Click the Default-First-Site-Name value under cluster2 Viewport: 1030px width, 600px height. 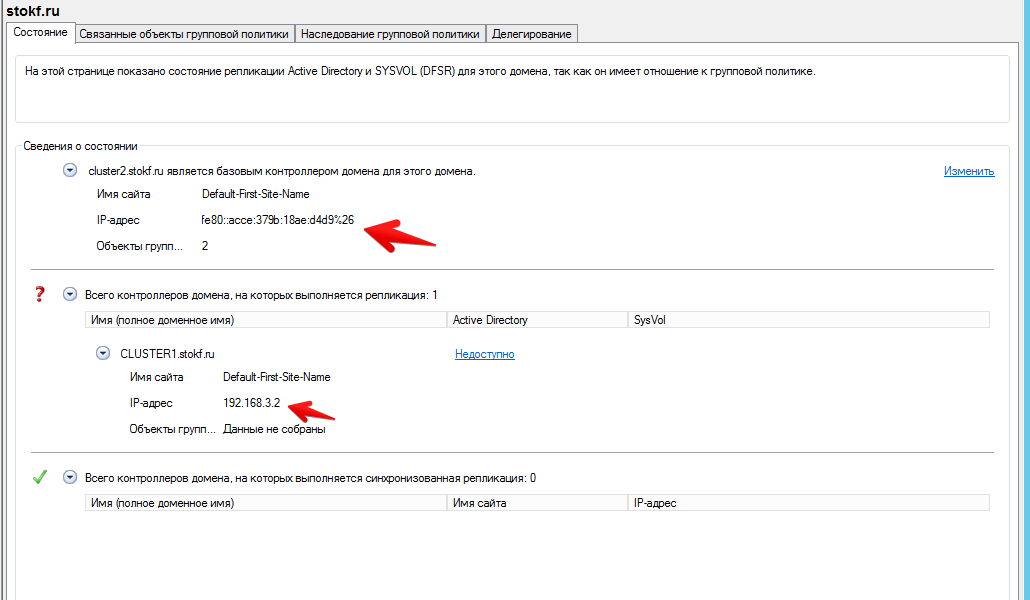tap(256, 194)
